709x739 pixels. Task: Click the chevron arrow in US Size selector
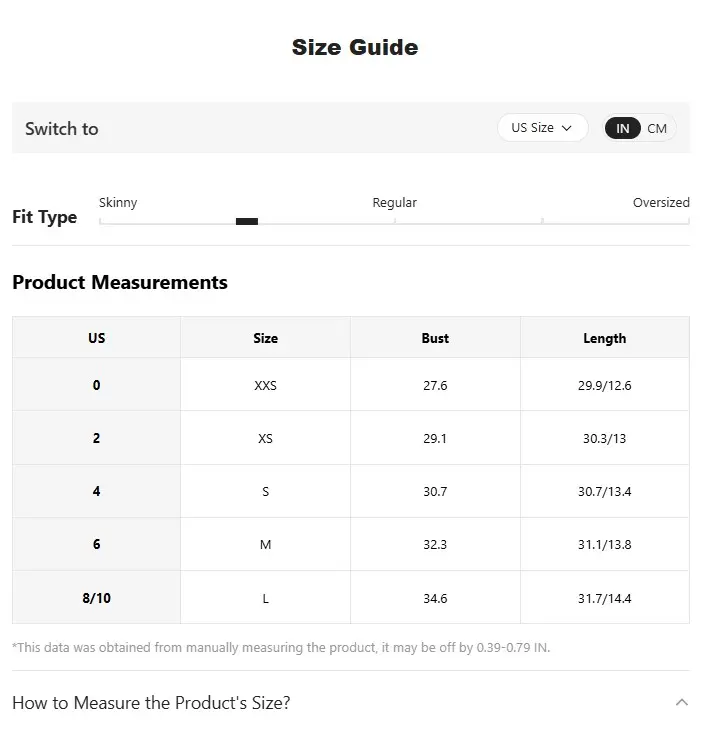(x=567, y=128)
